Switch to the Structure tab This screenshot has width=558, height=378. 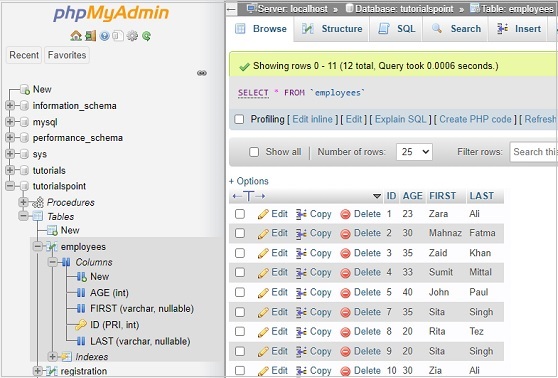pos(332,29)
